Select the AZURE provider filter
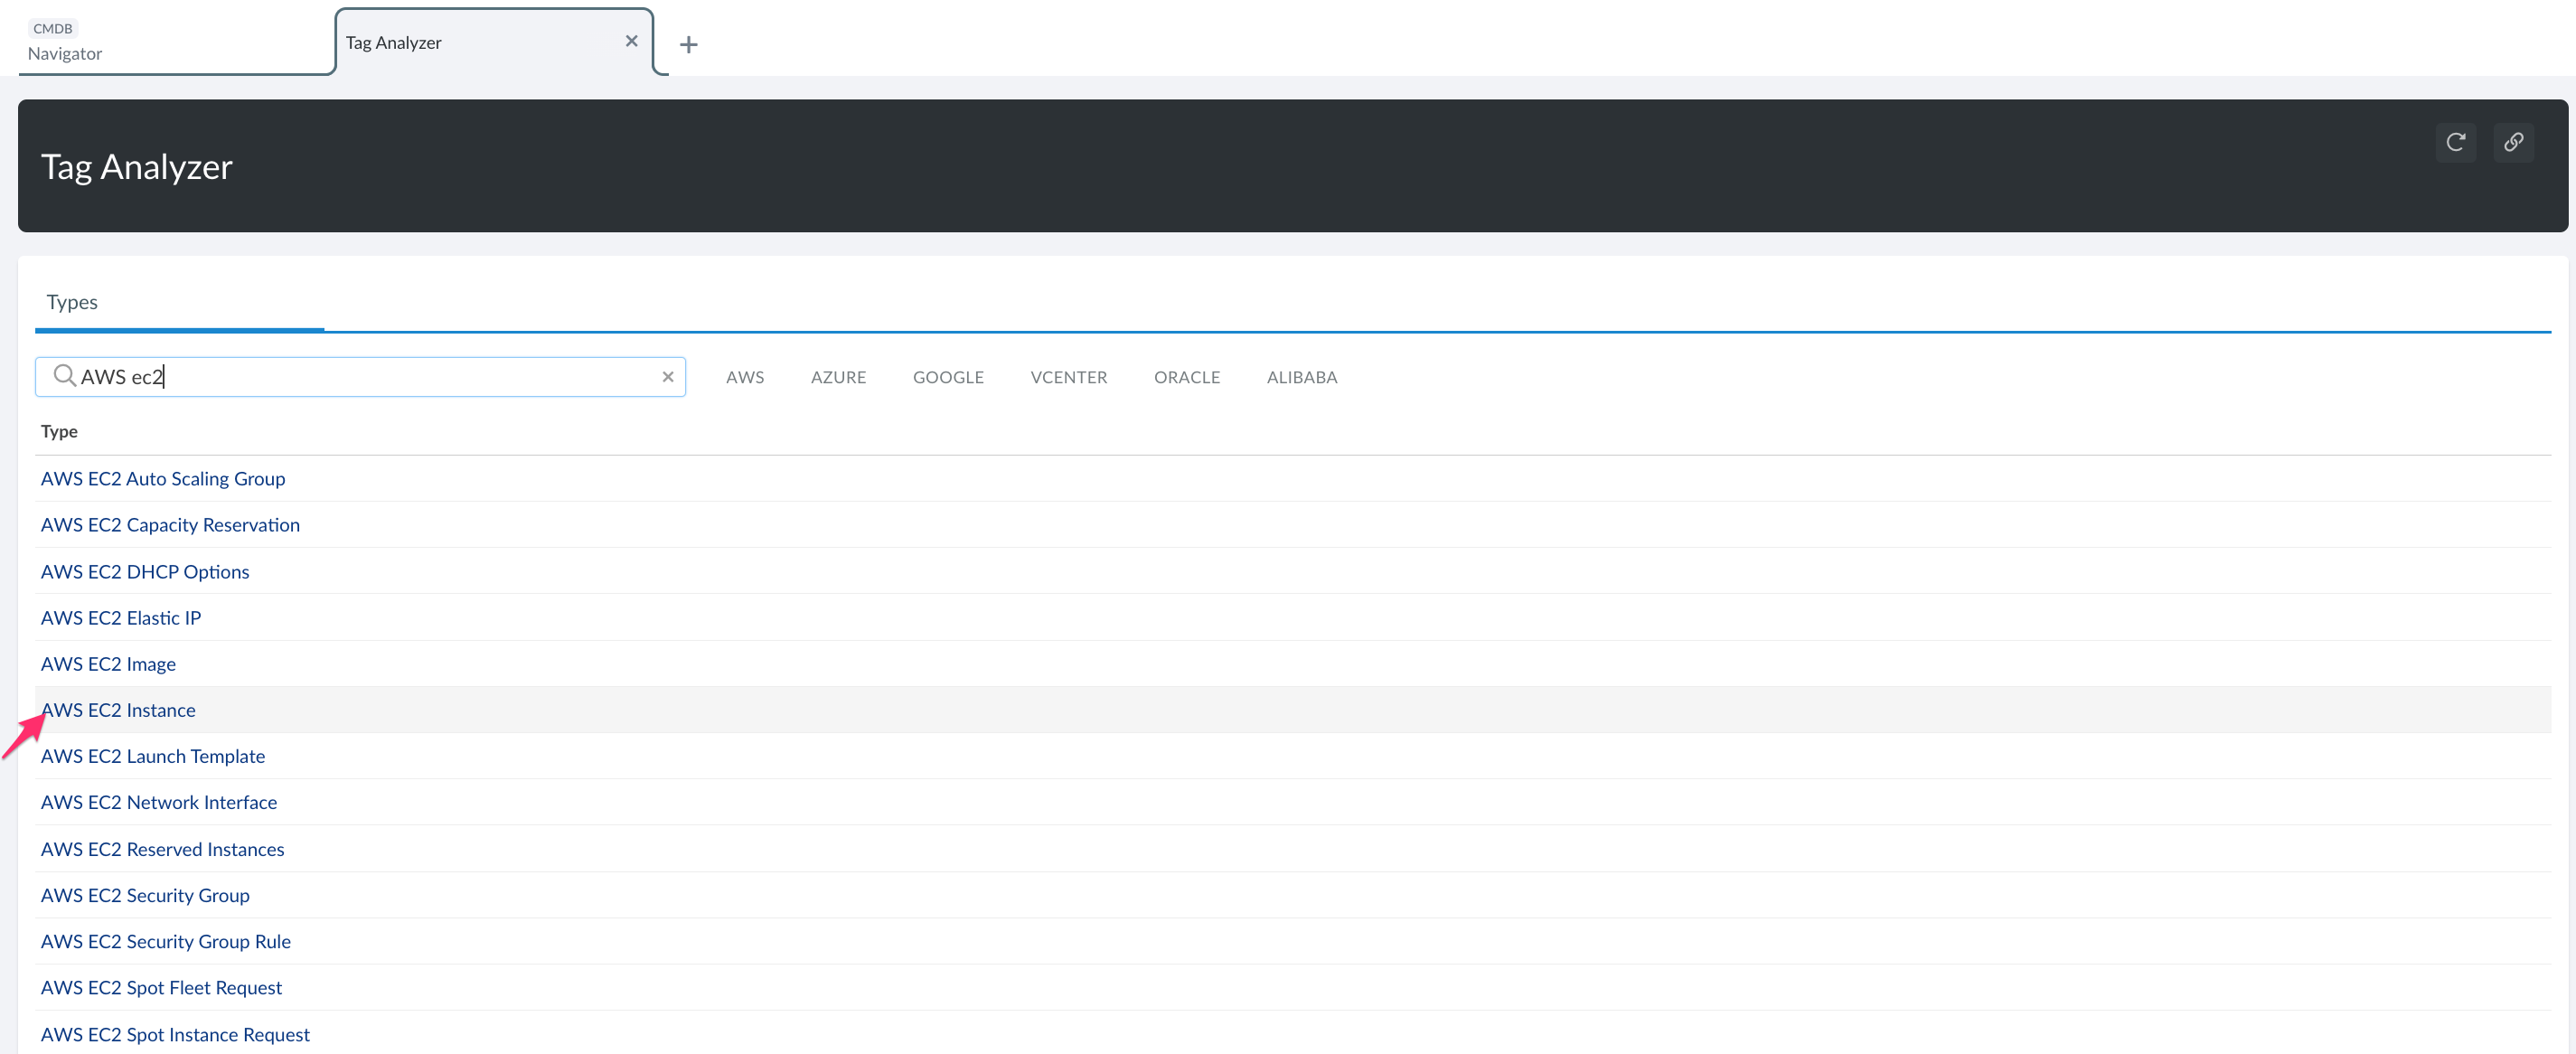 point(839,377)
